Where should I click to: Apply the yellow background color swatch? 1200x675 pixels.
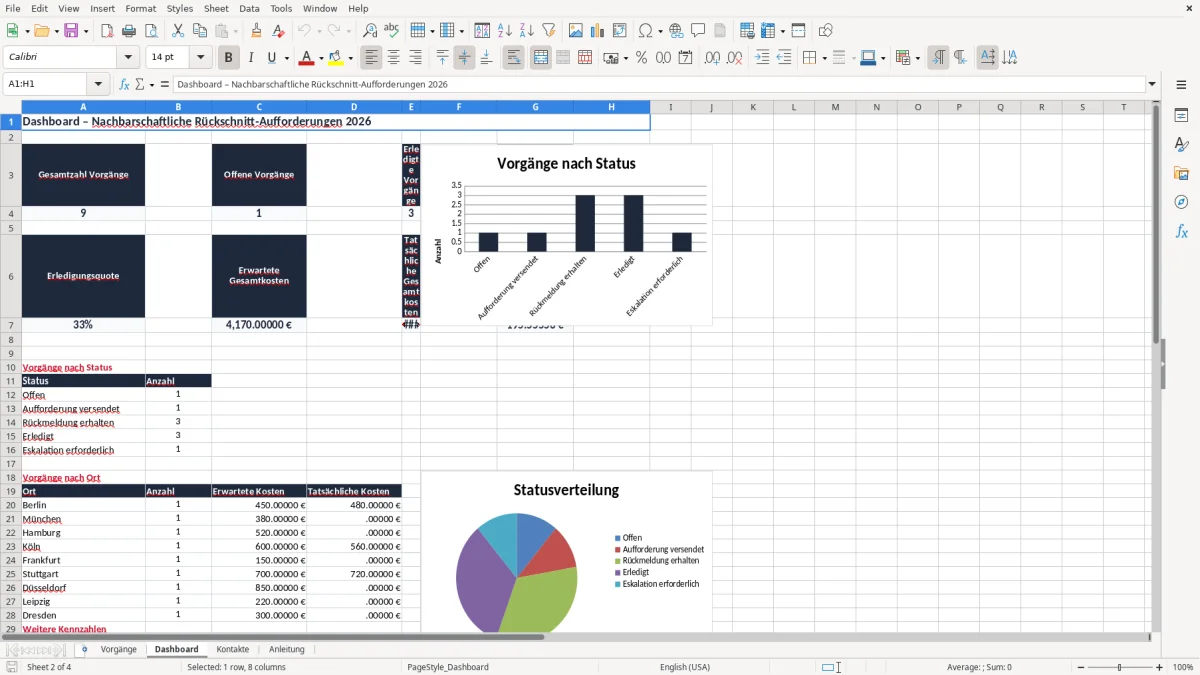pos(336,58)
